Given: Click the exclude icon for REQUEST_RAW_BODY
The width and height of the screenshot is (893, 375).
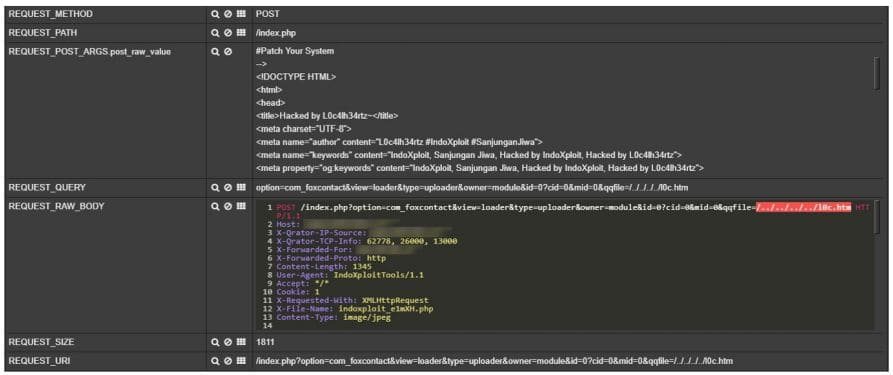Looking at the screenshot, I should click(x=228, y=206).
